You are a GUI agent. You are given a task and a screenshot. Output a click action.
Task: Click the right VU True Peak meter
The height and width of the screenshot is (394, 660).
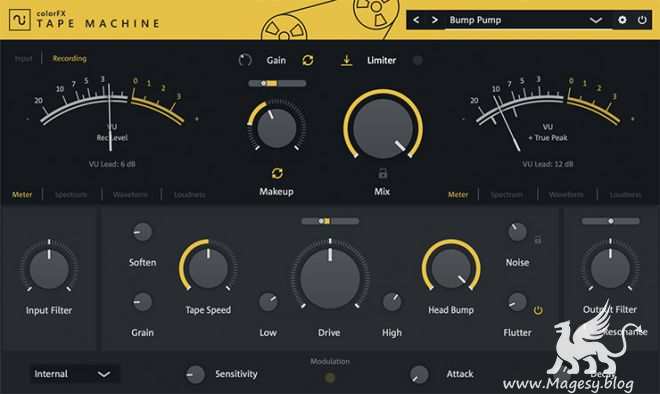(548, 114)
